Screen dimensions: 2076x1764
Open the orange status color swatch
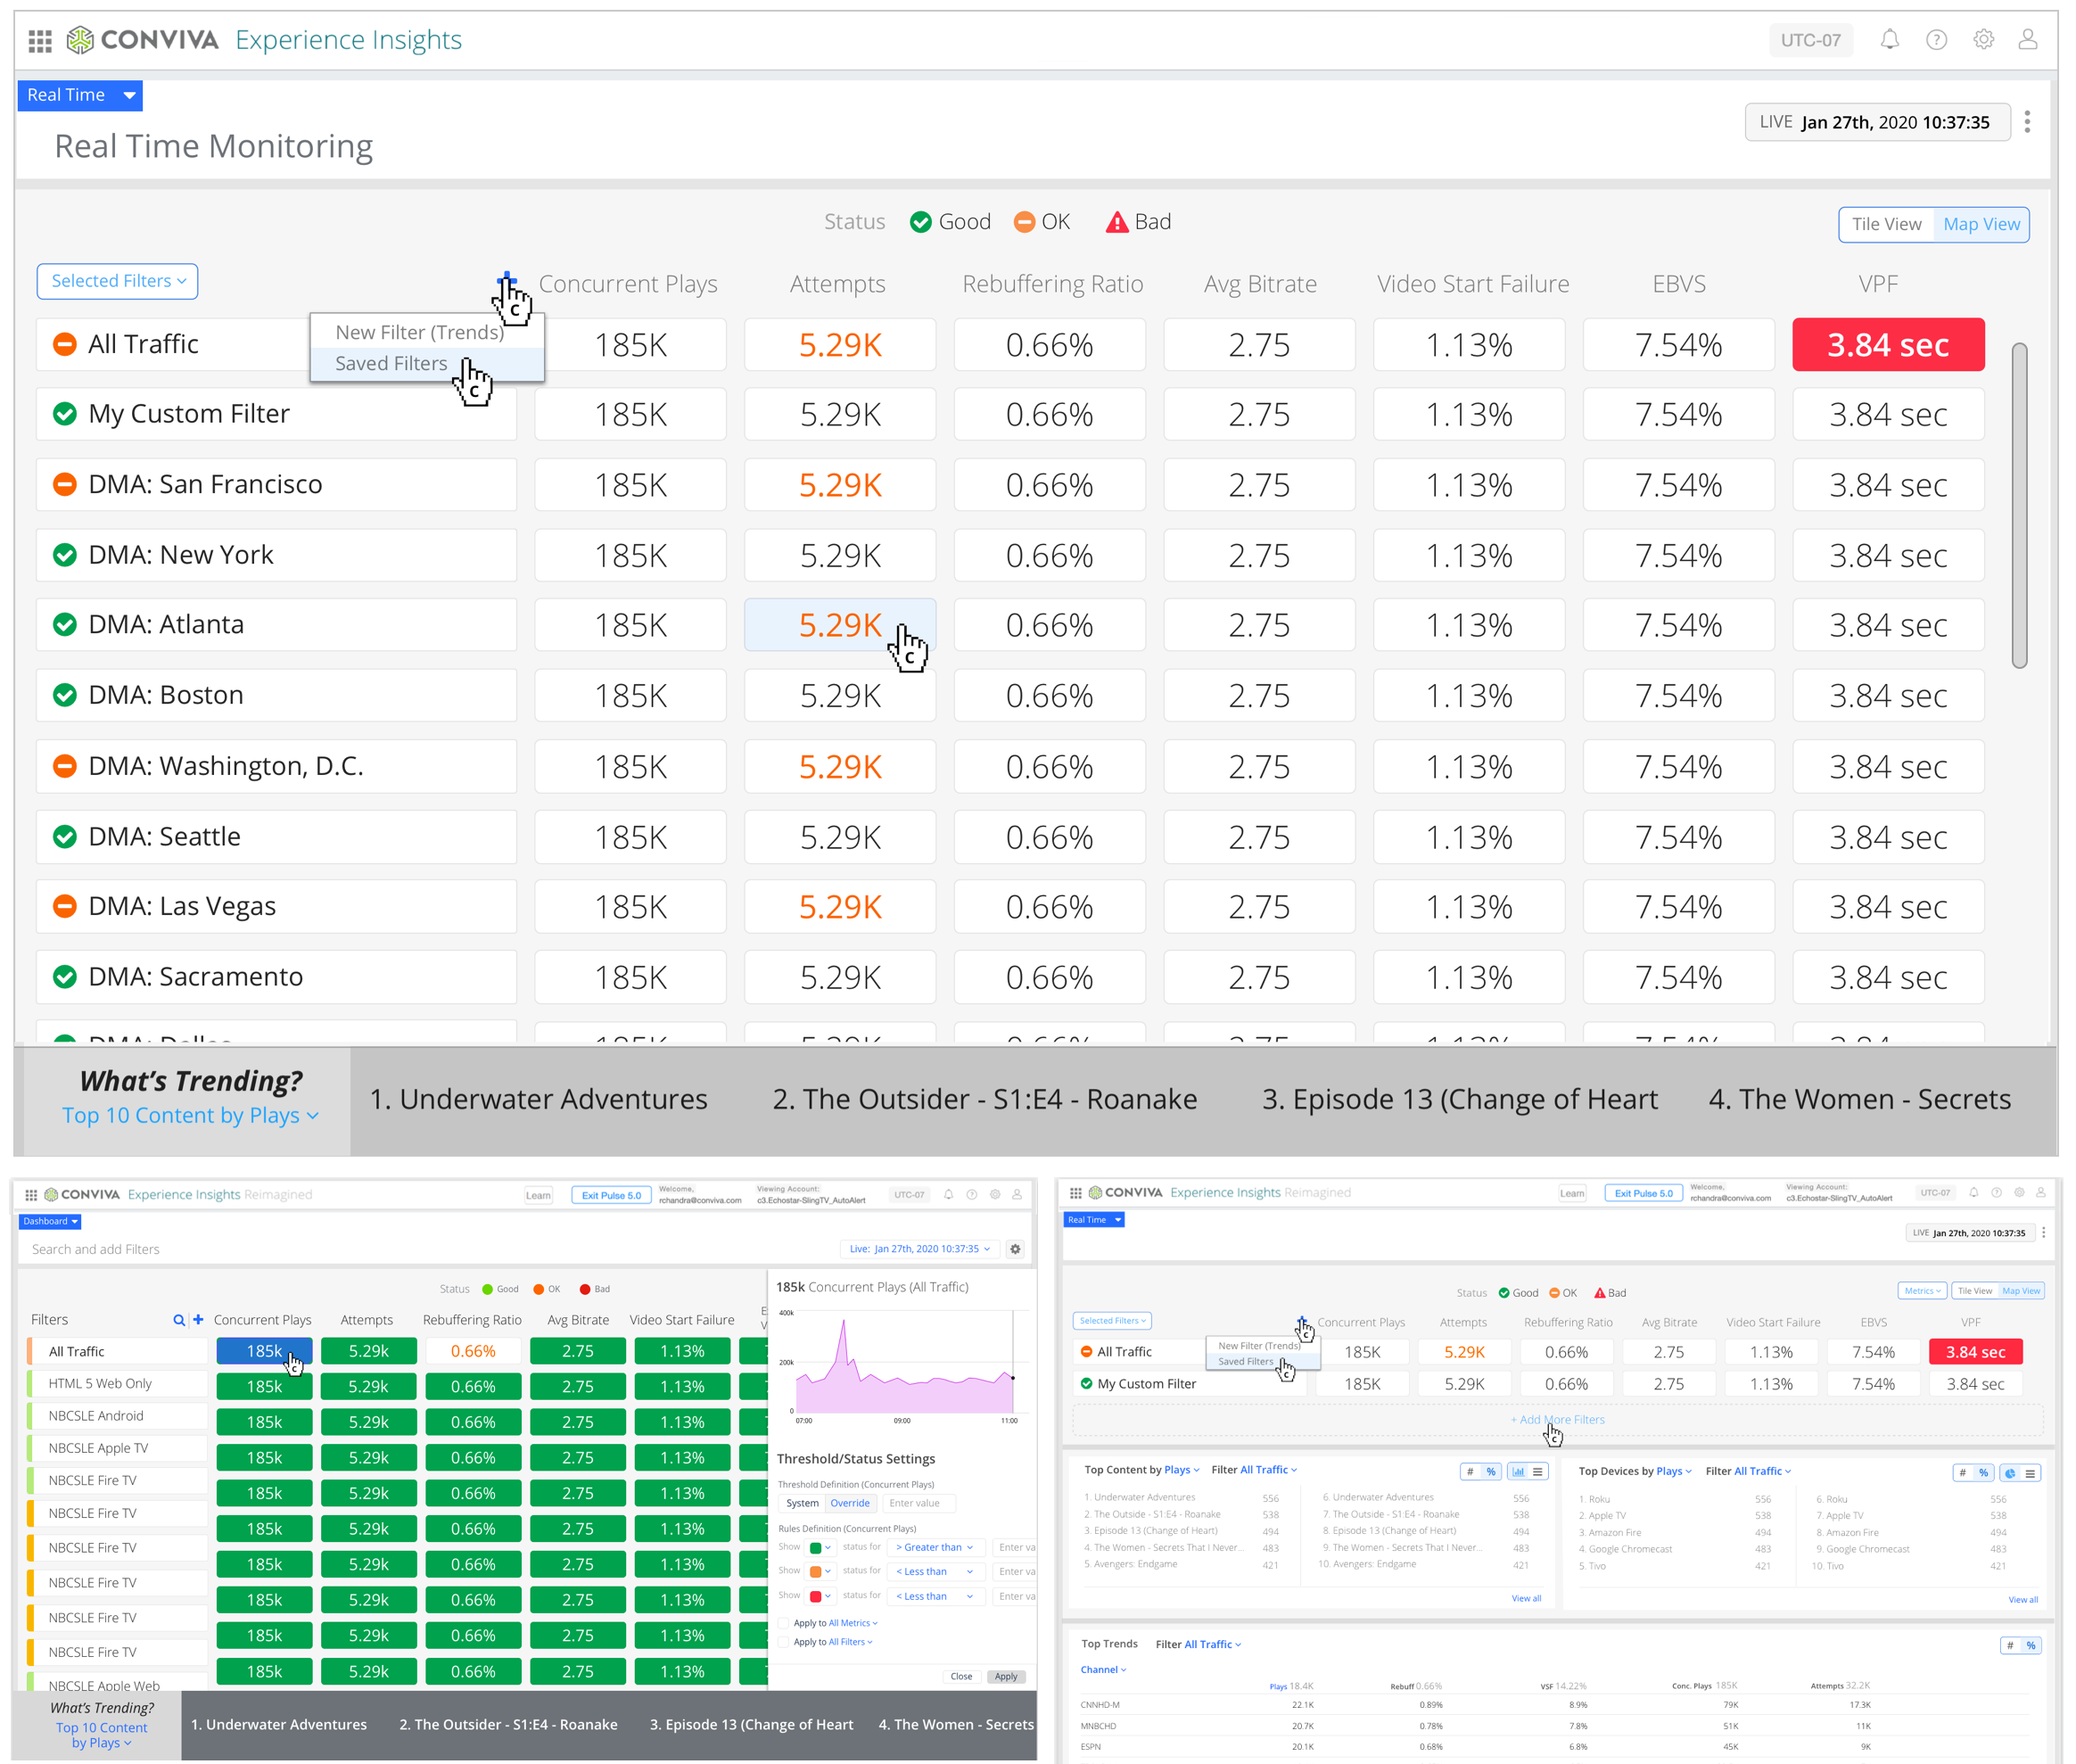[x=820, y=1572]
